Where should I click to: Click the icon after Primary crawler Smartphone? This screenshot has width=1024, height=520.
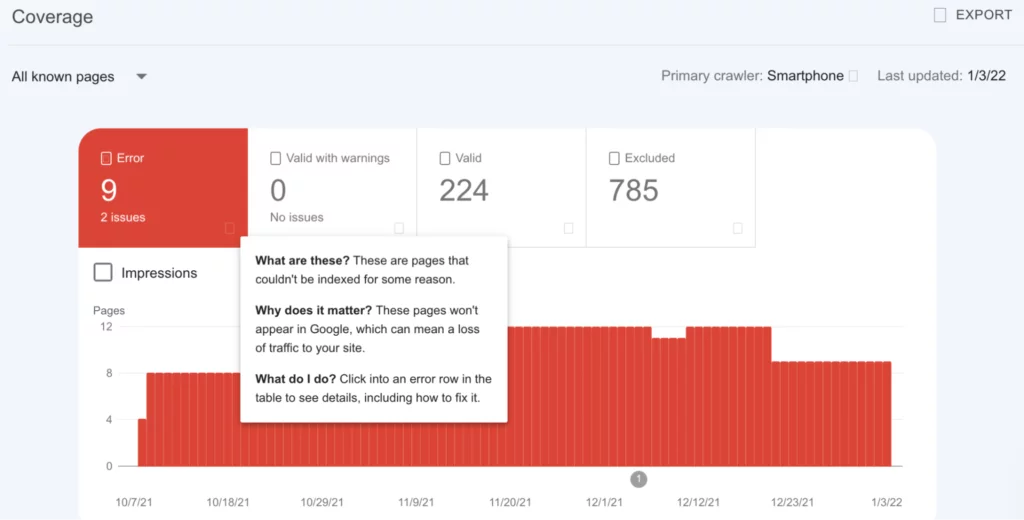point(853,77)
